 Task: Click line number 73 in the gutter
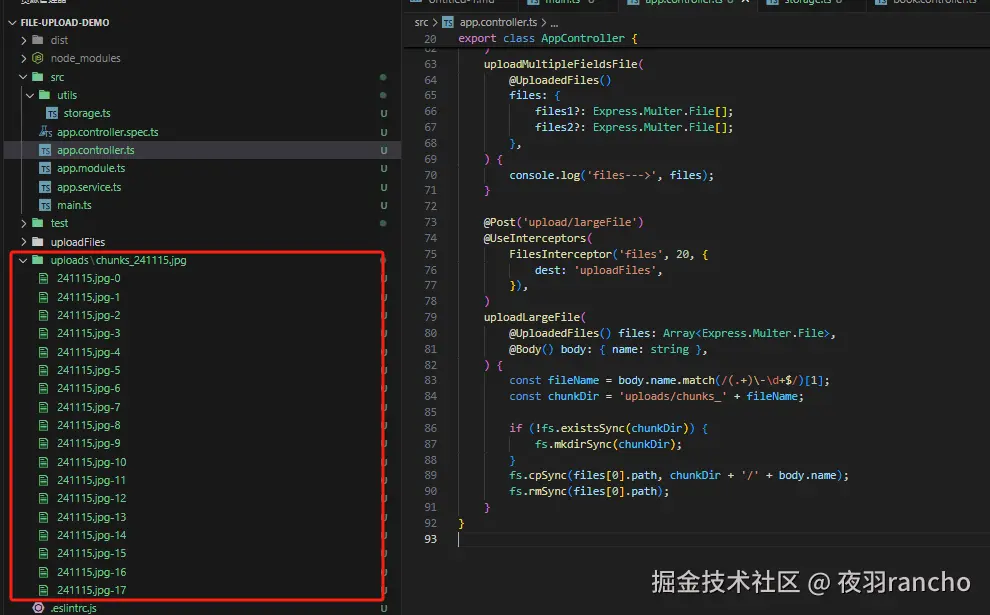pos(430,222)
